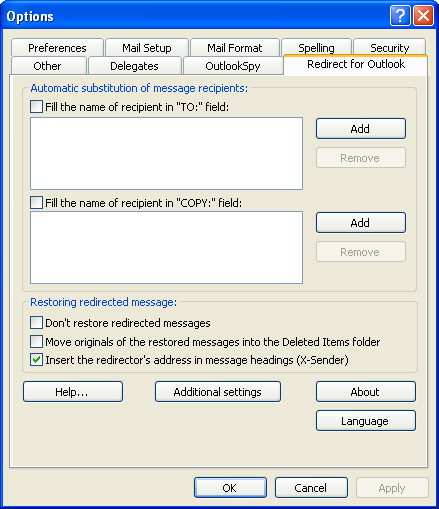Click the Apply button
The image size is (439, 509).
[392, 488]
